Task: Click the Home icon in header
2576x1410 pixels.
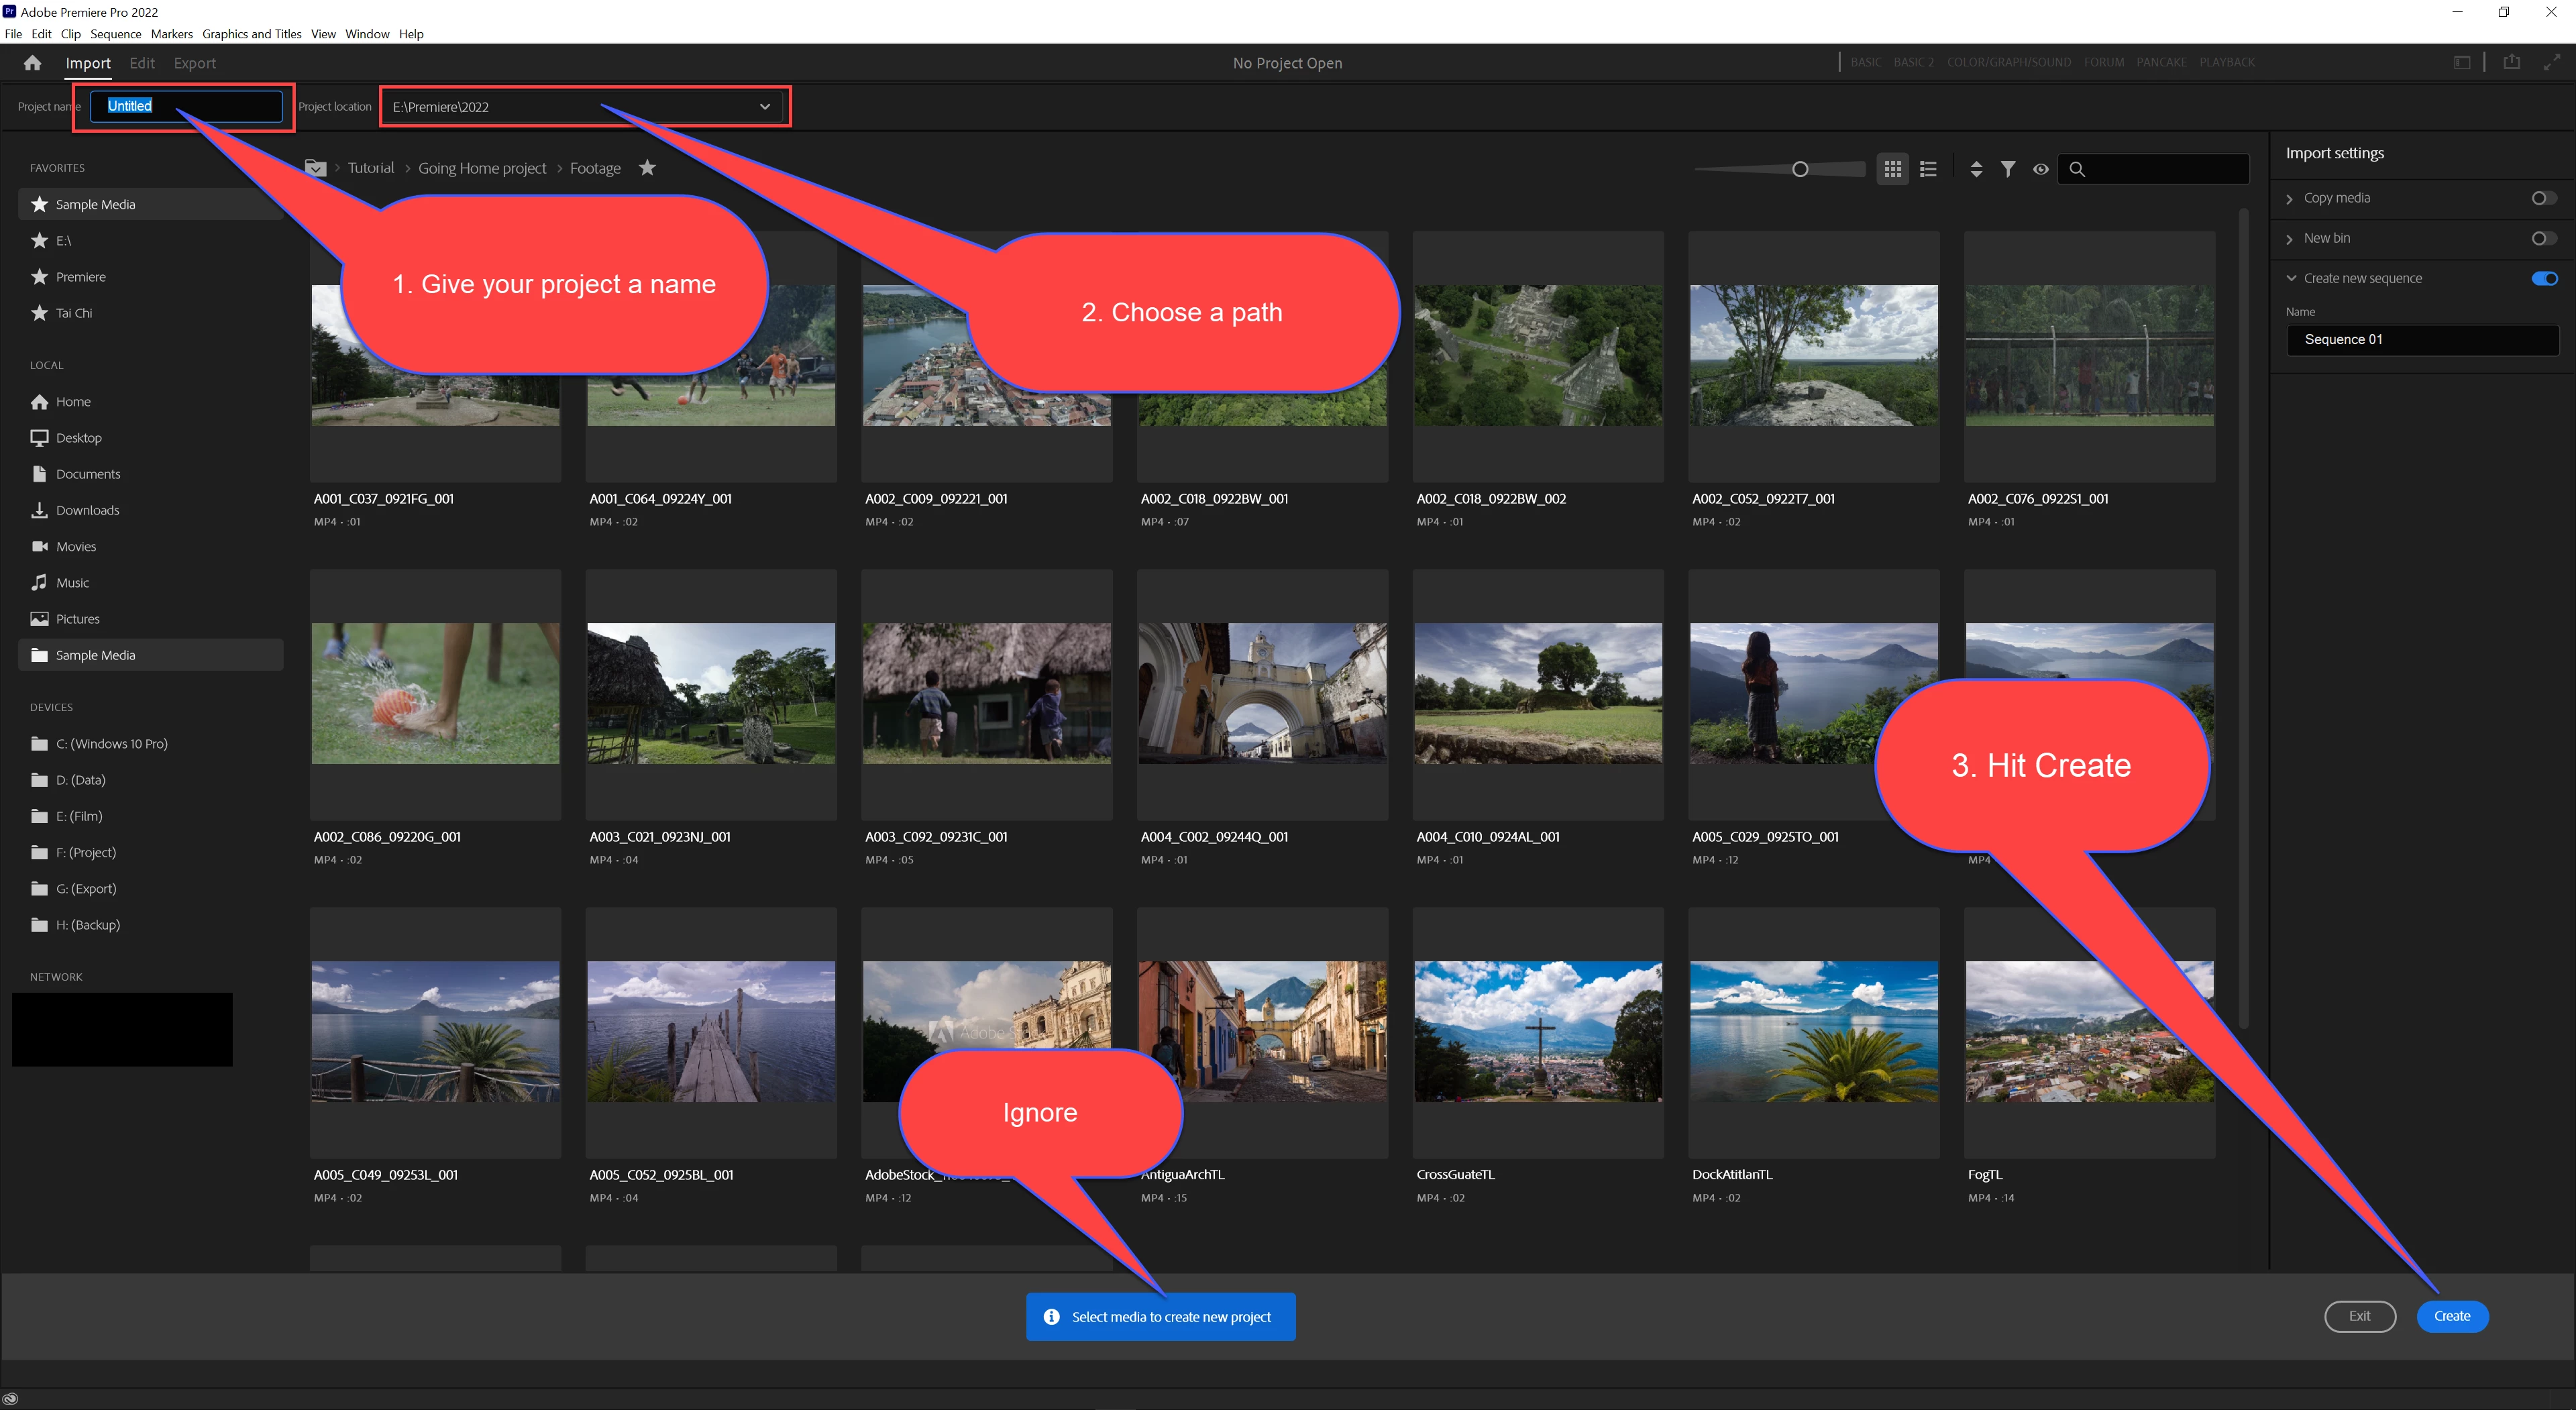Action: [32, 63]
